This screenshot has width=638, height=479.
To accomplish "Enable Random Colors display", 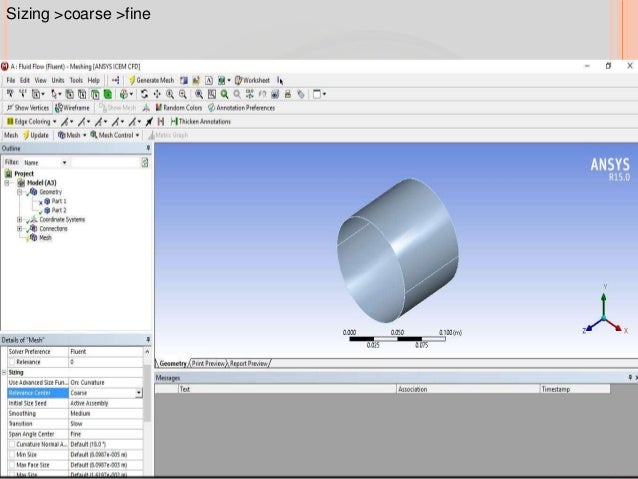I will (179, 108).
